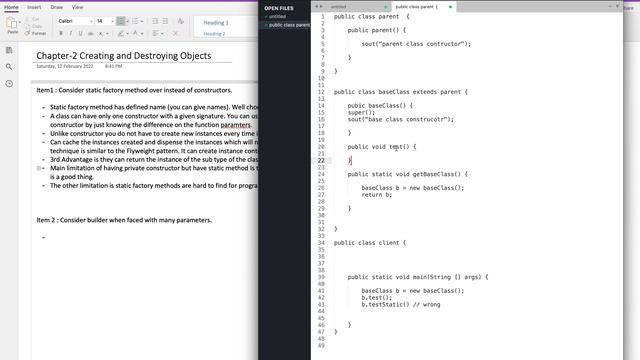
Task: Close the untitled editor tab
Action: pyautogui.click(x=386, y=7)
